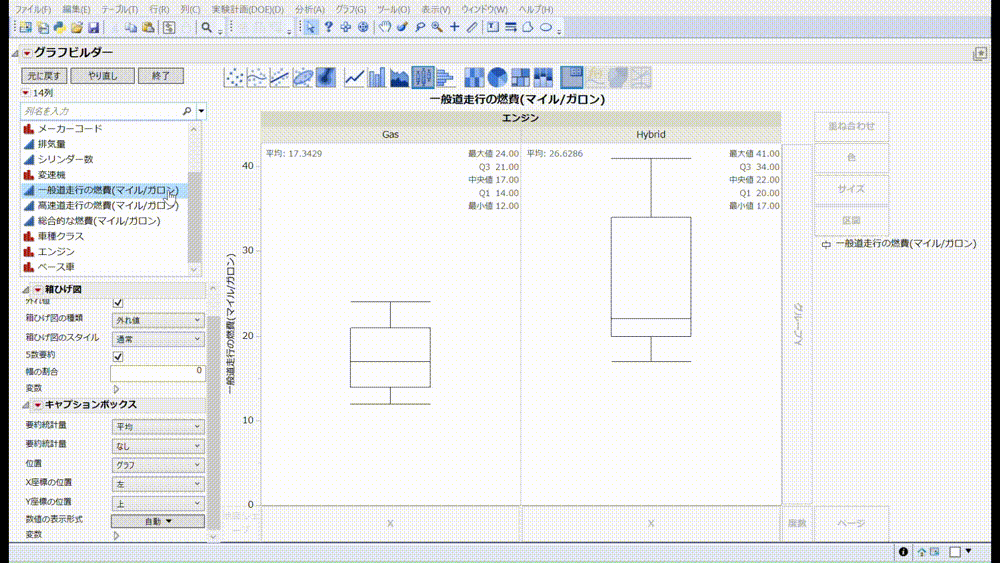Open the X座標の位置 dropdown
The image size is (1000, 563).
coord(158,484)
